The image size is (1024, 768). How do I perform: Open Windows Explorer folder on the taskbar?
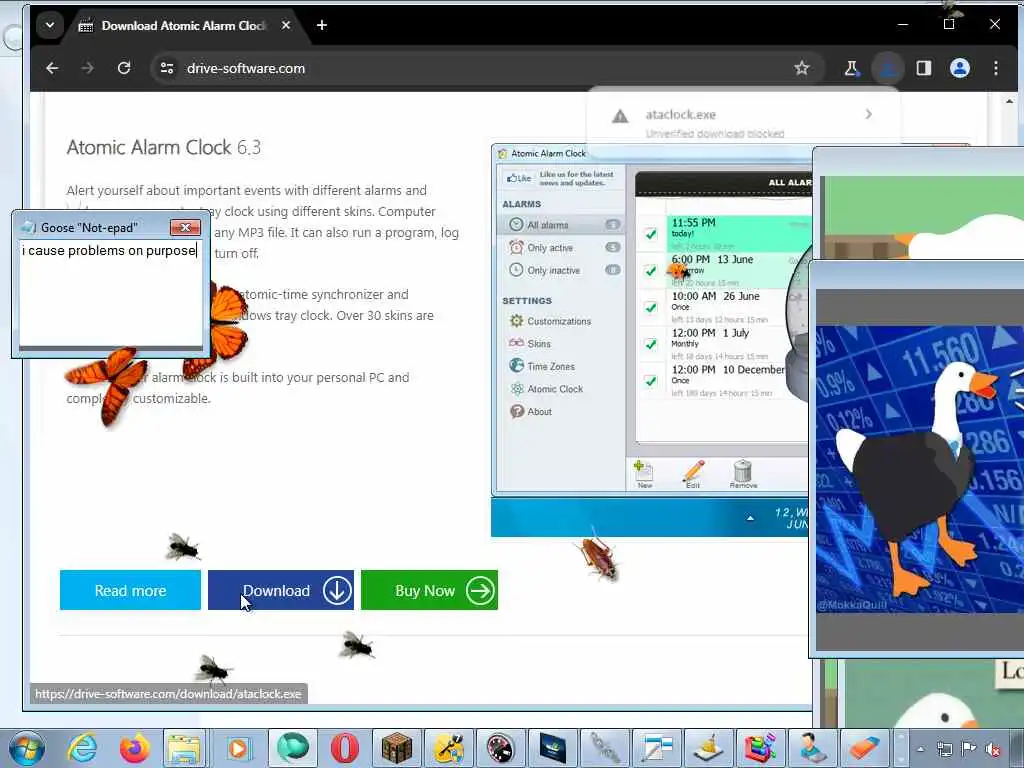tap(184, 748)
